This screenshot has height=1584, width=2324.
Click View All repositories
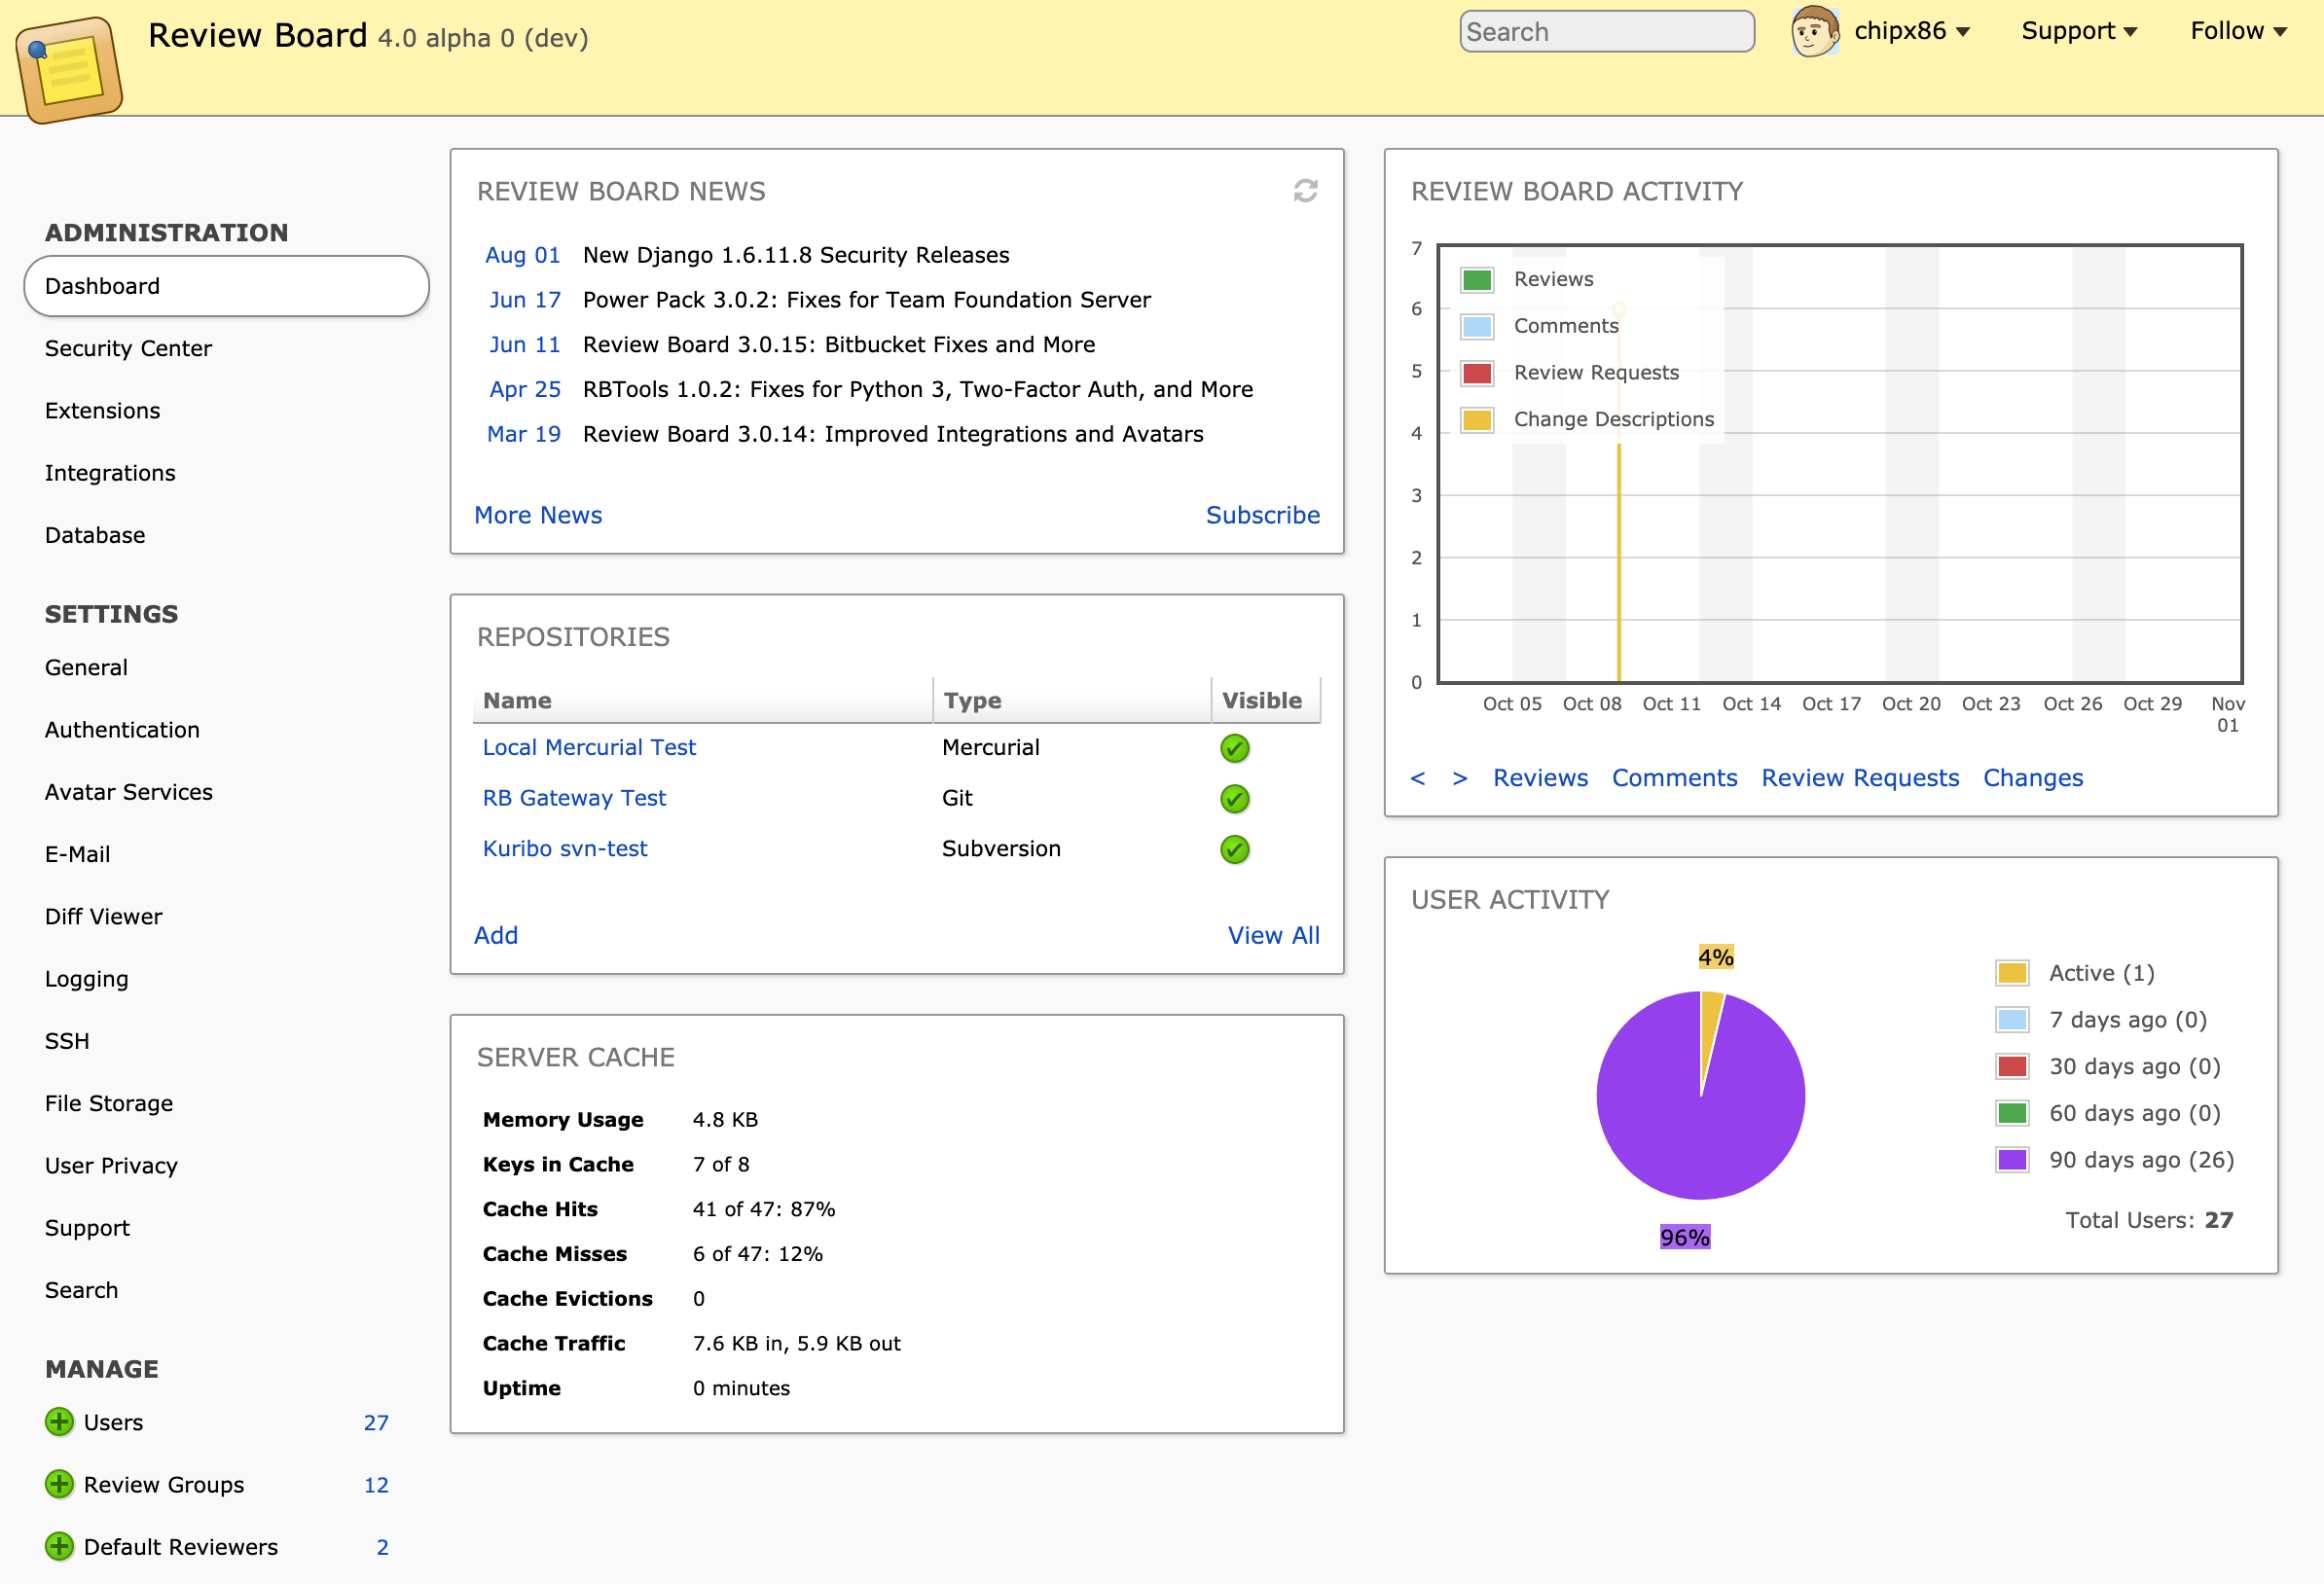1273,935
